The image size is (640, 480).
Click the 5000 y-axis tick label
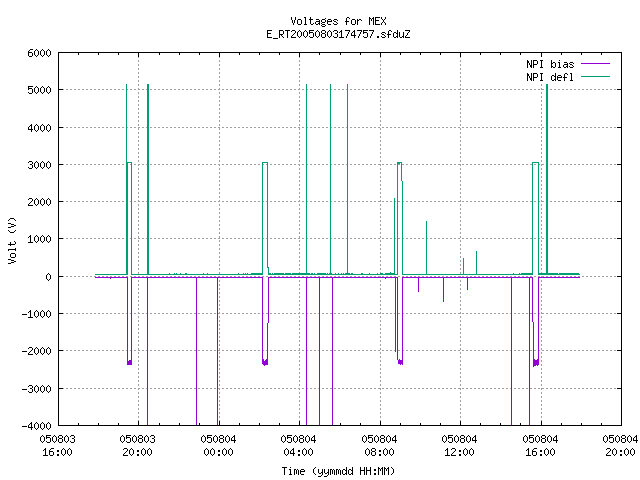point(40,90)
